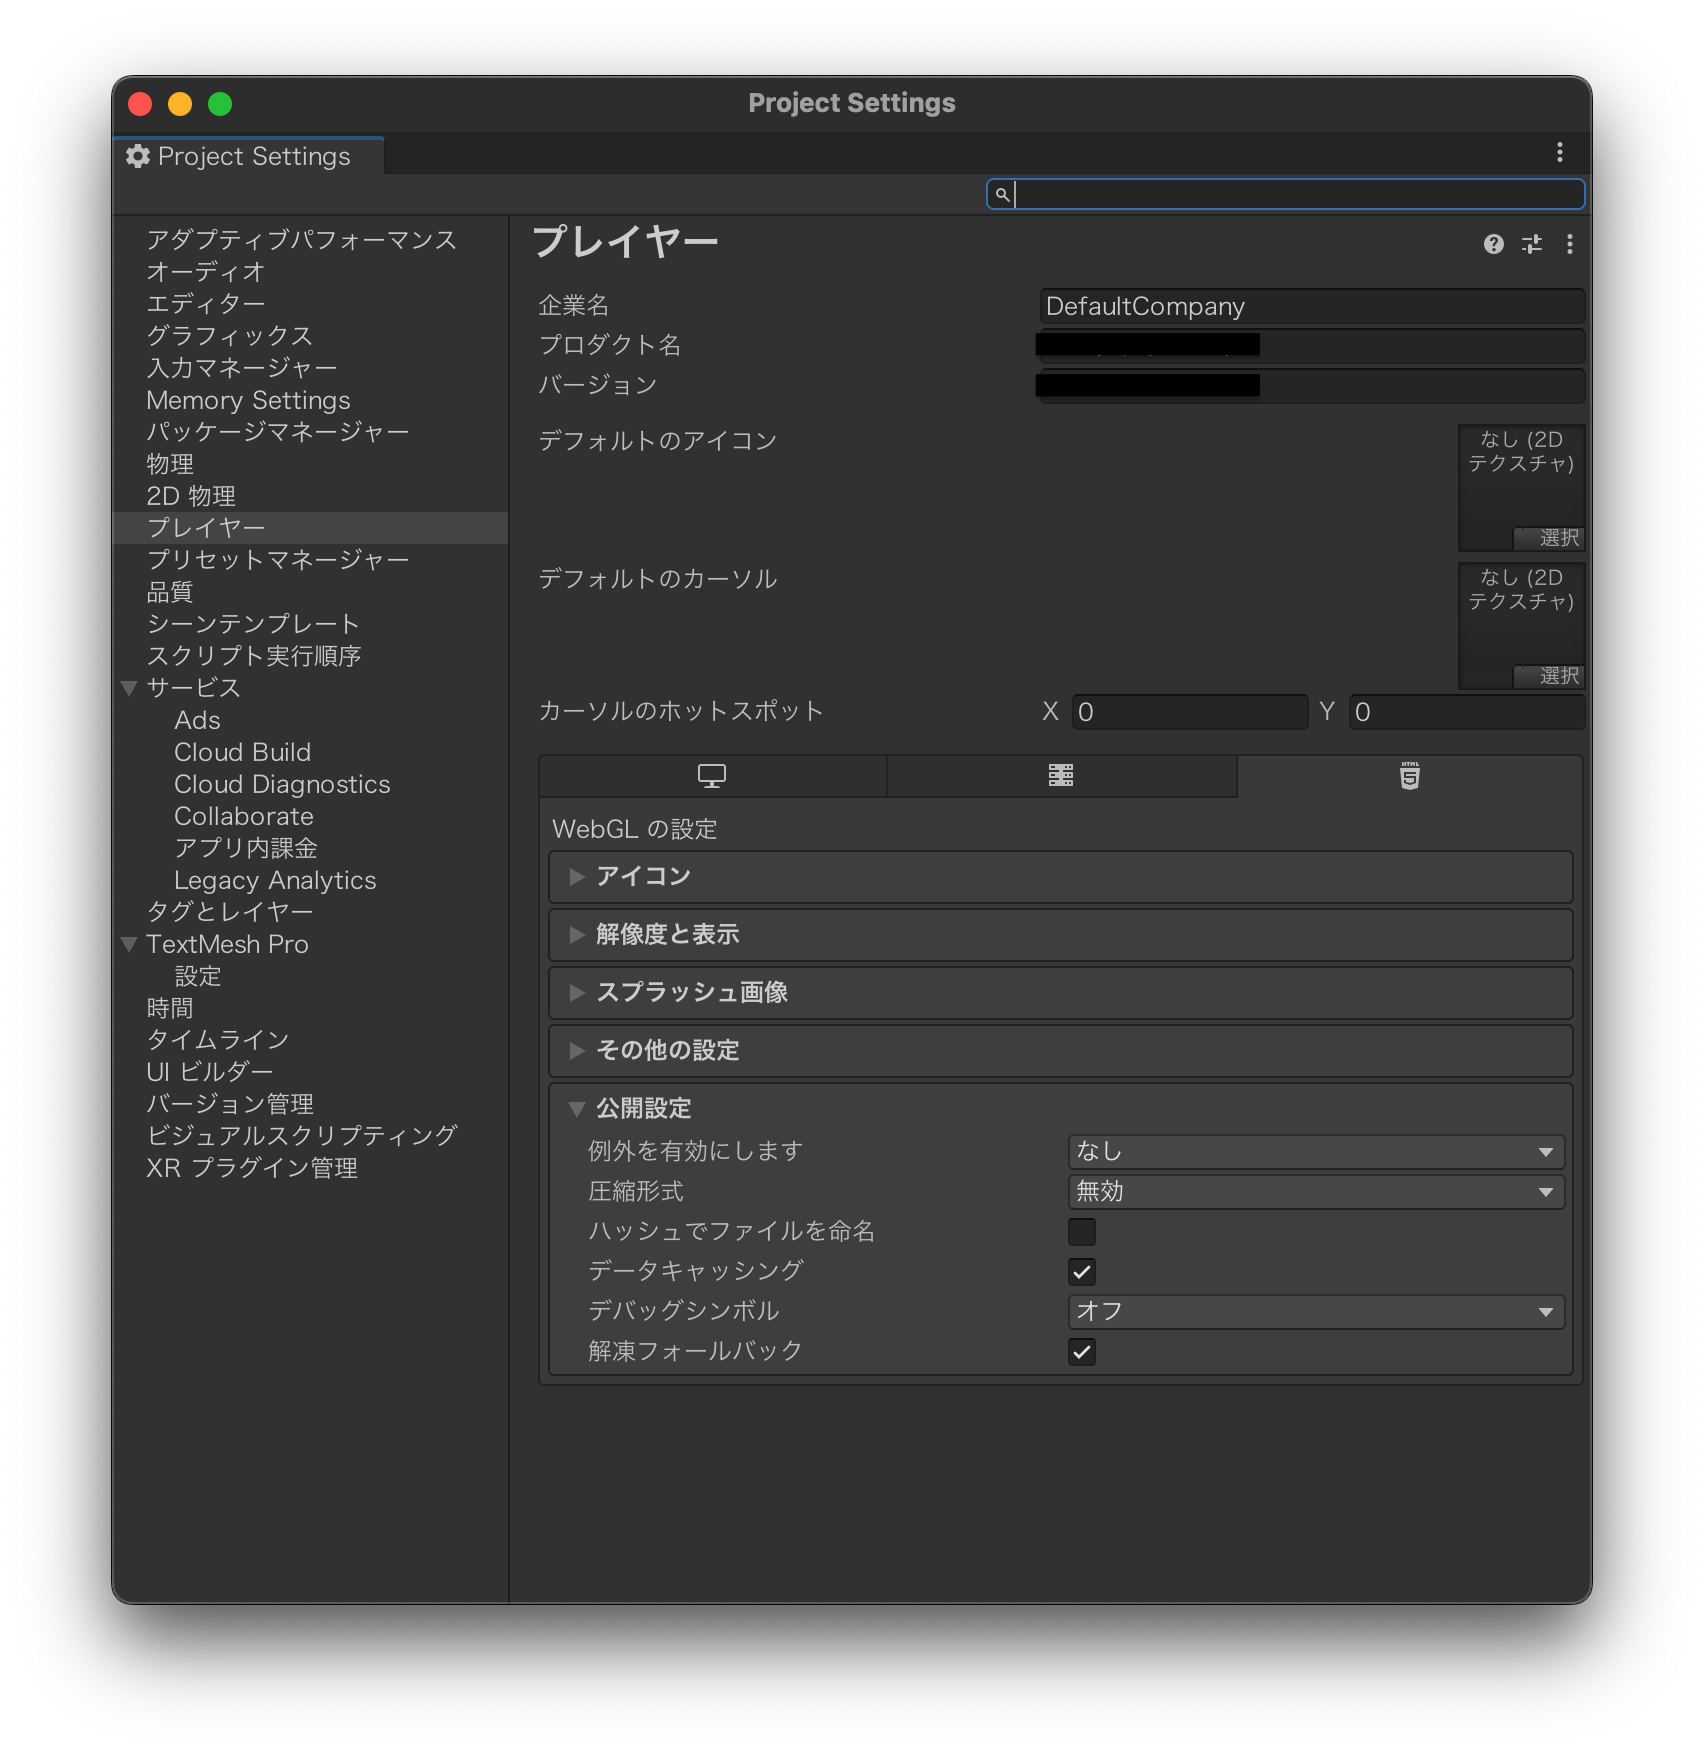This screenshot has width=1704, height=1752.
Task: Expand the その他の設定 section
Action: 1061,1051
